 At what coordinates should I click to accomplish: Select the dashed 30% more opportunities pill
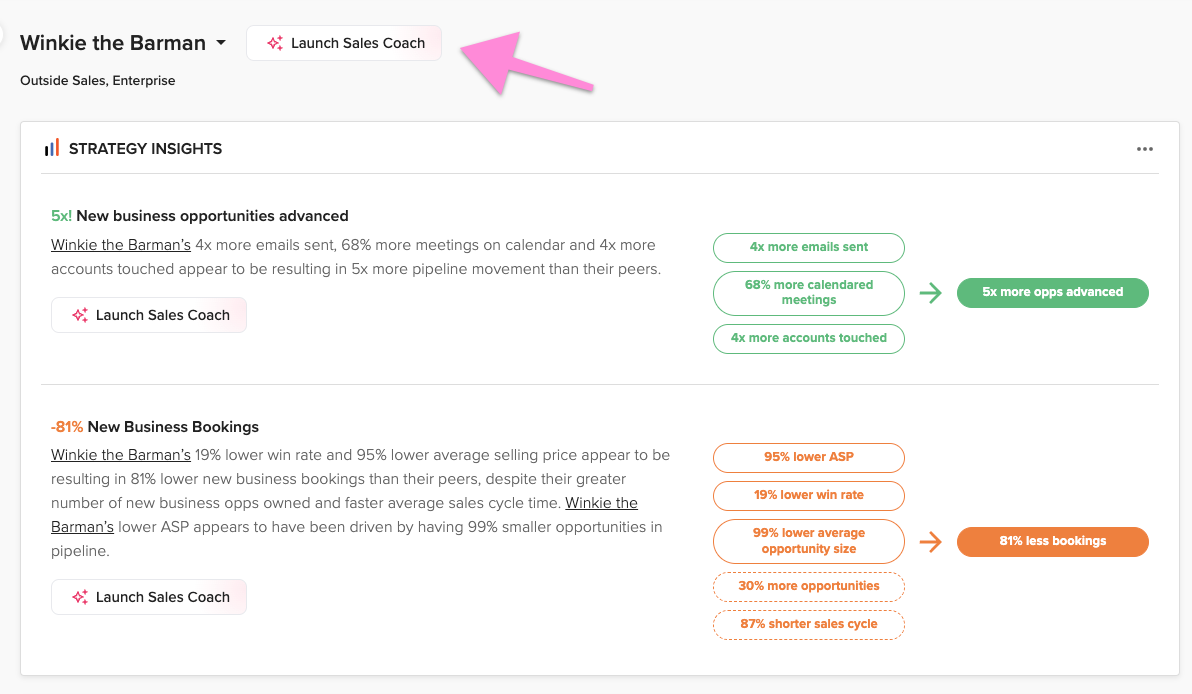(809, 586)
